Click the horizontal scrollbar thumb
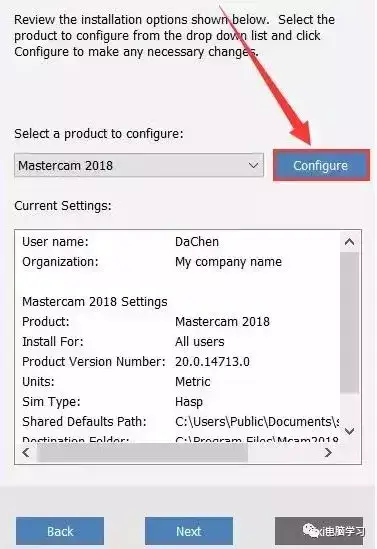Screen dimensions: 377x549 coord(142,452)
